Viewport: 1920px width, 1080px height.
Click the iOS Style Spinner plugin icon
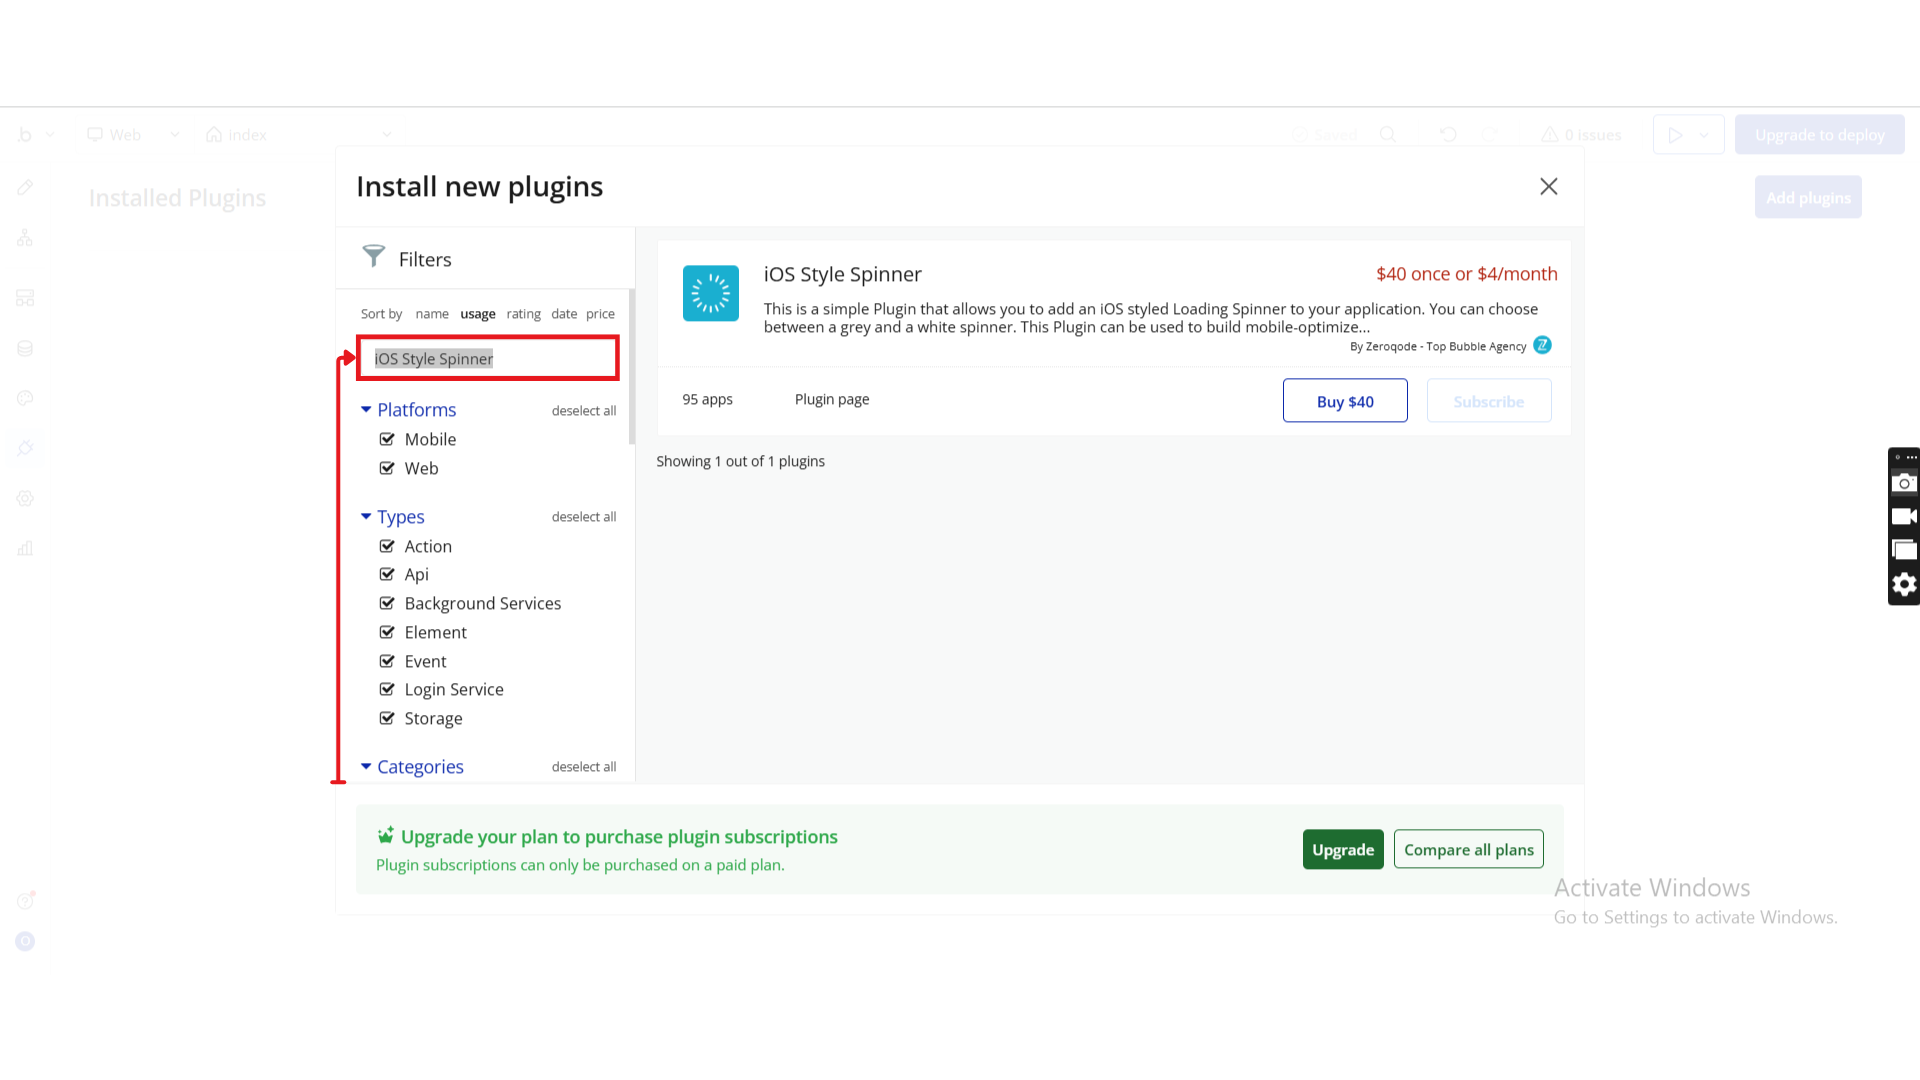pyautogui.click(x=710, y=293)
